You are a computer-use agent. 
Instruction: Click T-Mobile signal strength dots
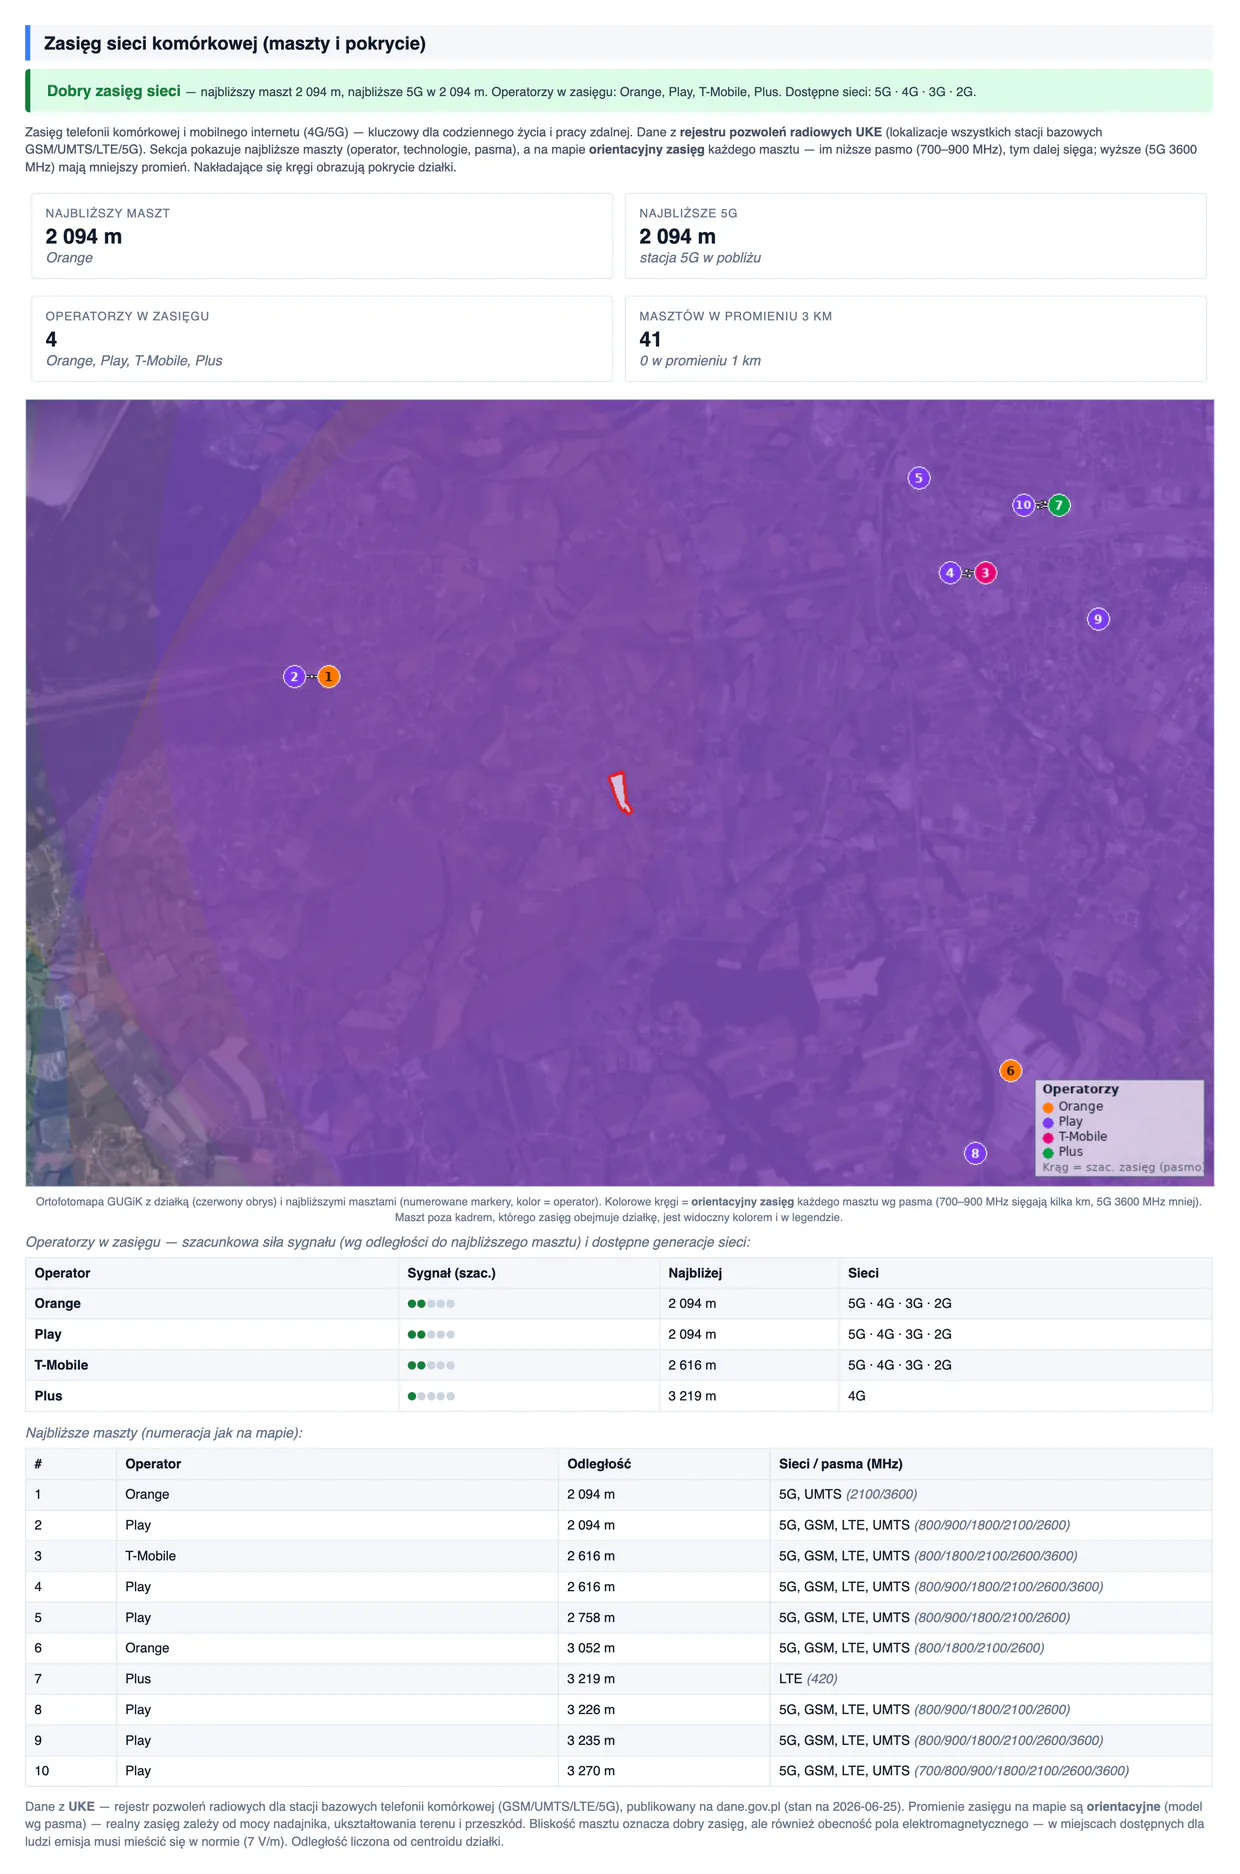pos(431,1365)
